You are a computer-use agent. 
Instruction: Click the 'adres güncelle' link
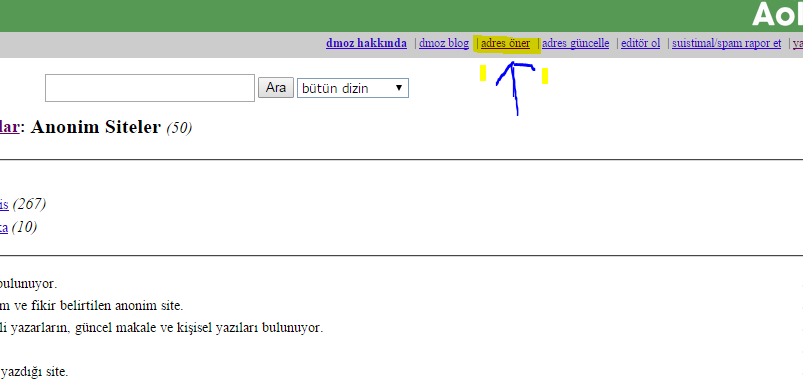point(576,44)
